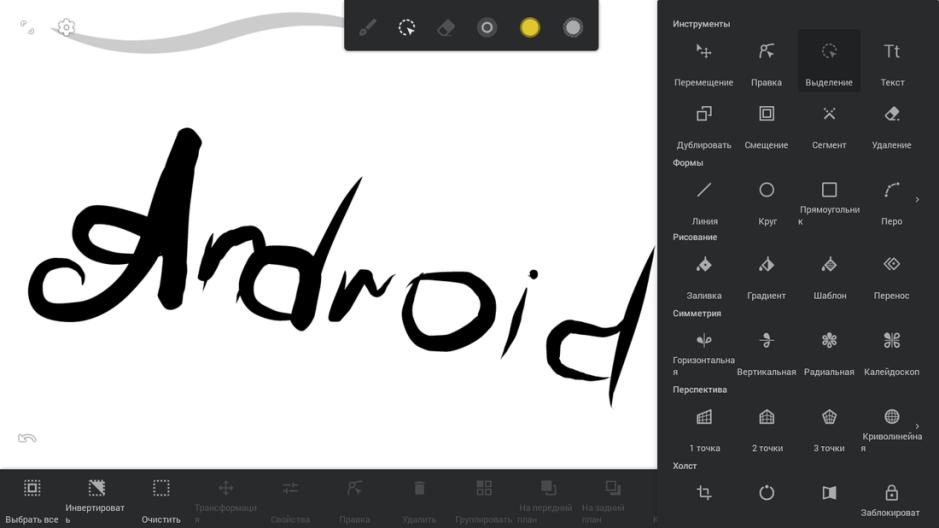The height and width of the screenshot is (528, 939).
Task: Click Очистить clear selection
Action: pyautogui.click(x=161, y=500)
